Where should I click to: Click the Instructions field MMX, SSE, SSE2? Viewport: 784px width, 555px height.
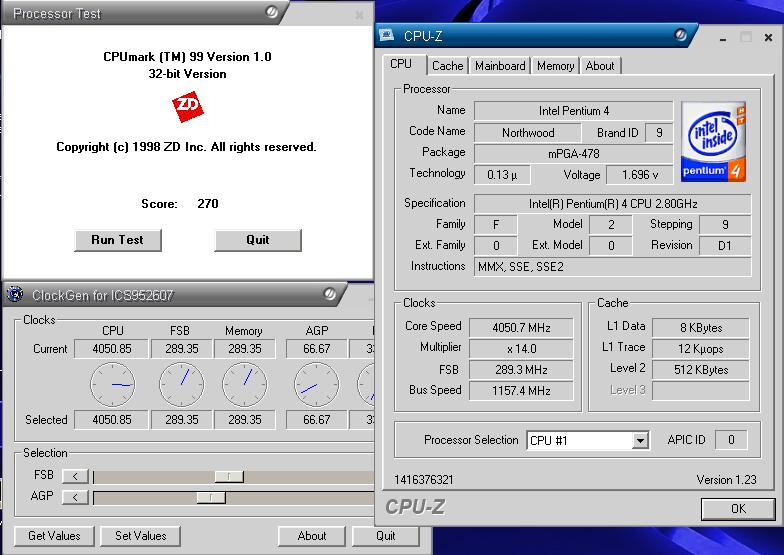click(x=612, y=266)
